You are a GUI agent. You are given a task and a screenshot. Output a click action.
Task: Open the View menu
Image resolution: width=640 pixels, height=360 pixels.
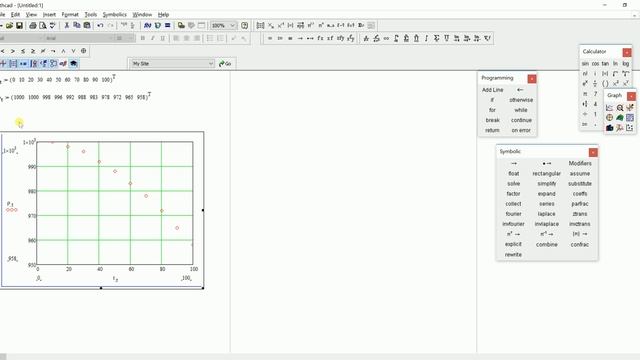click(31, 14)
